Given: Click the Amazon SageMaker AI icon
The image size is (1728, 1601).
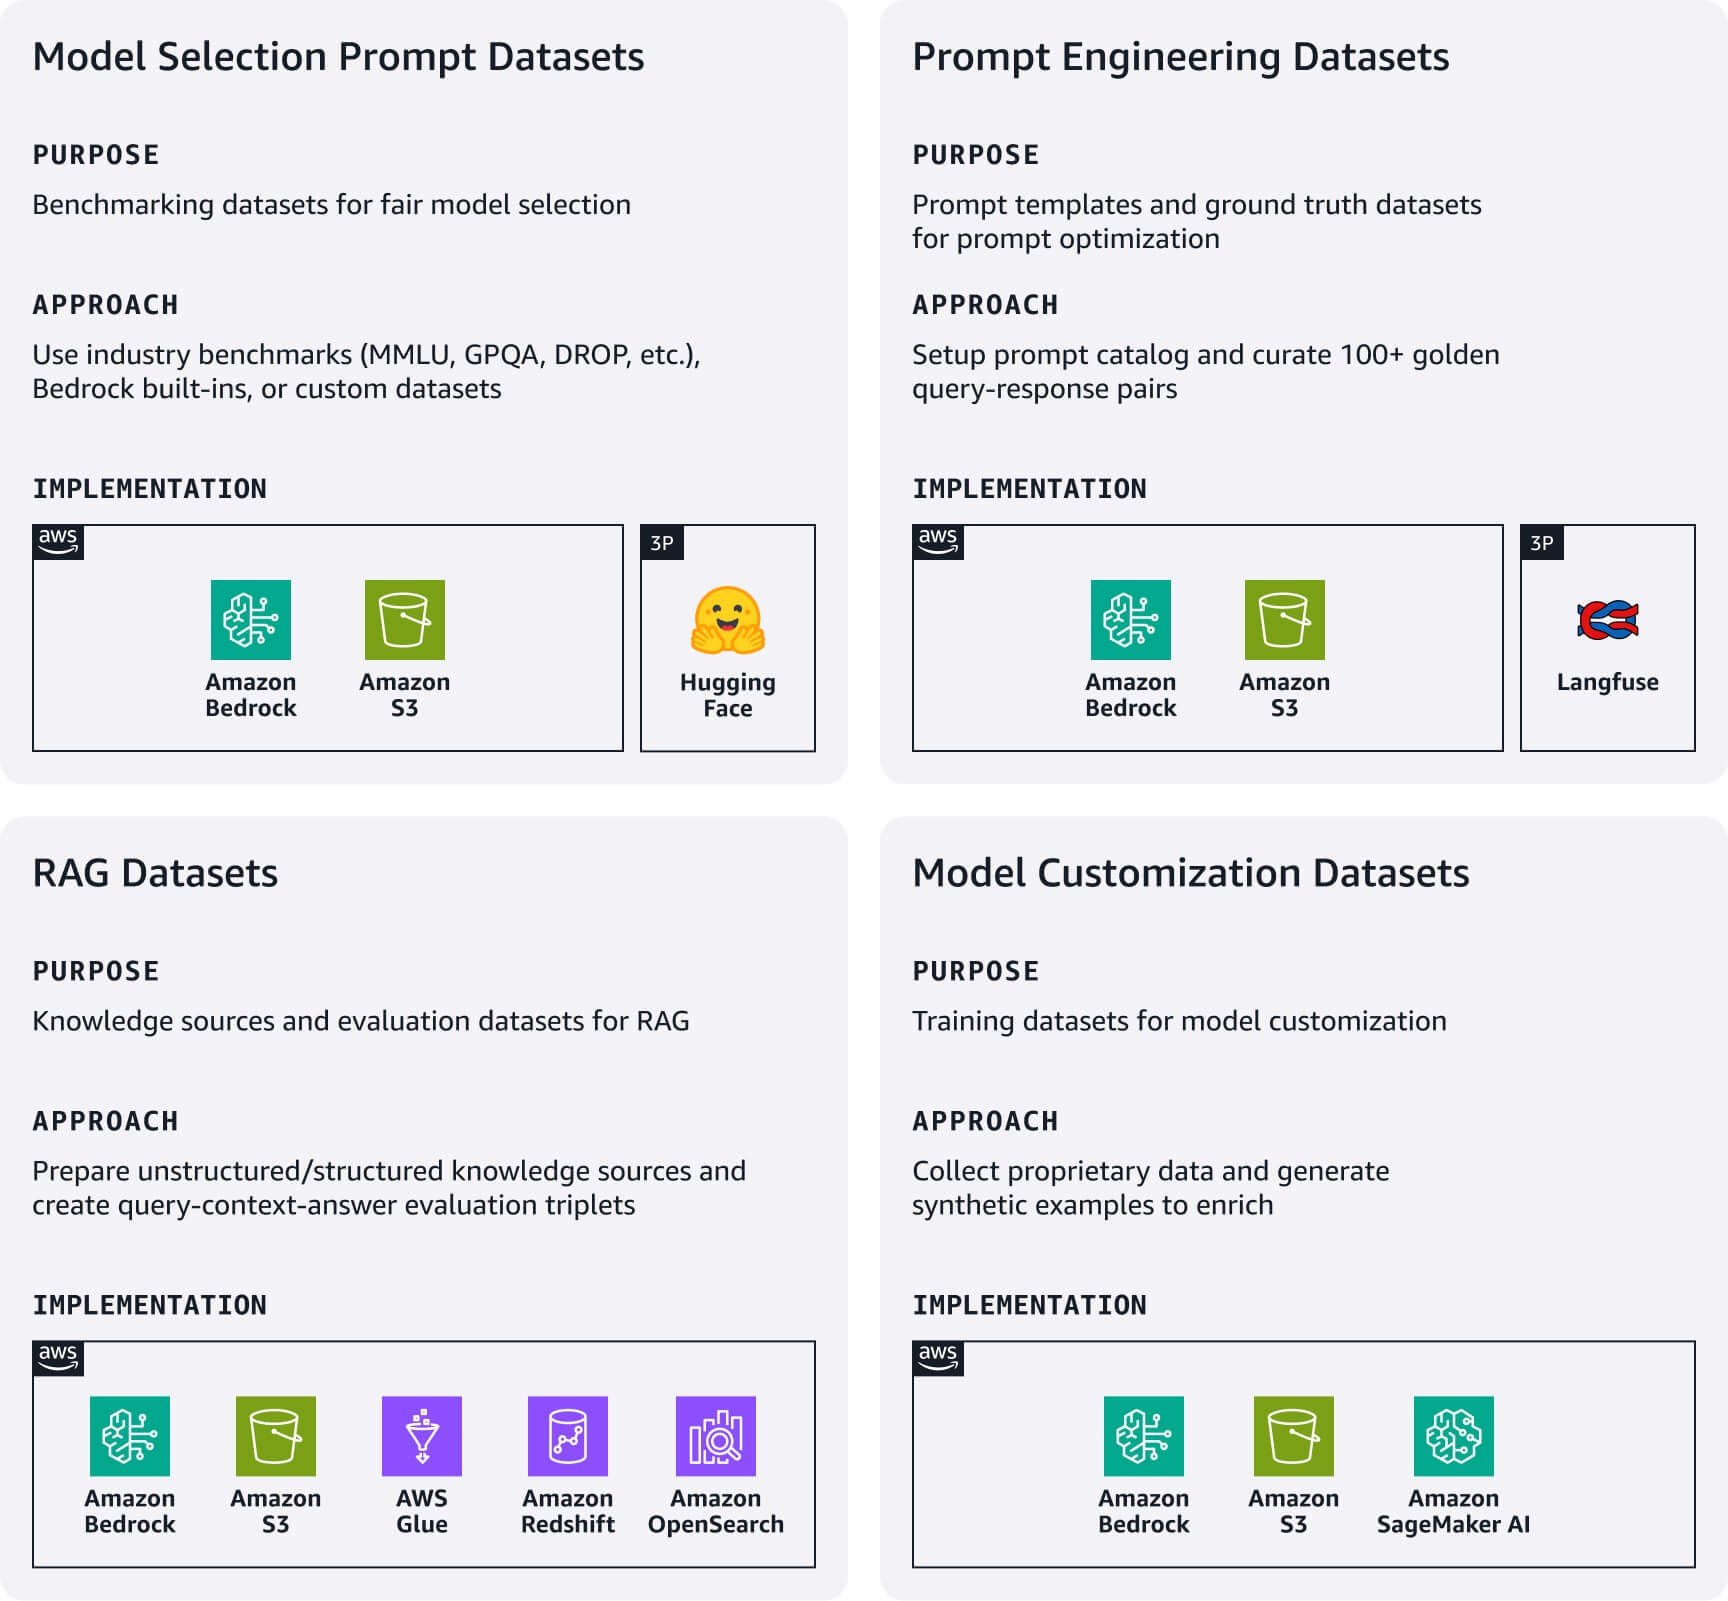Looking at the screenshot, I should pos(1454,1436).
